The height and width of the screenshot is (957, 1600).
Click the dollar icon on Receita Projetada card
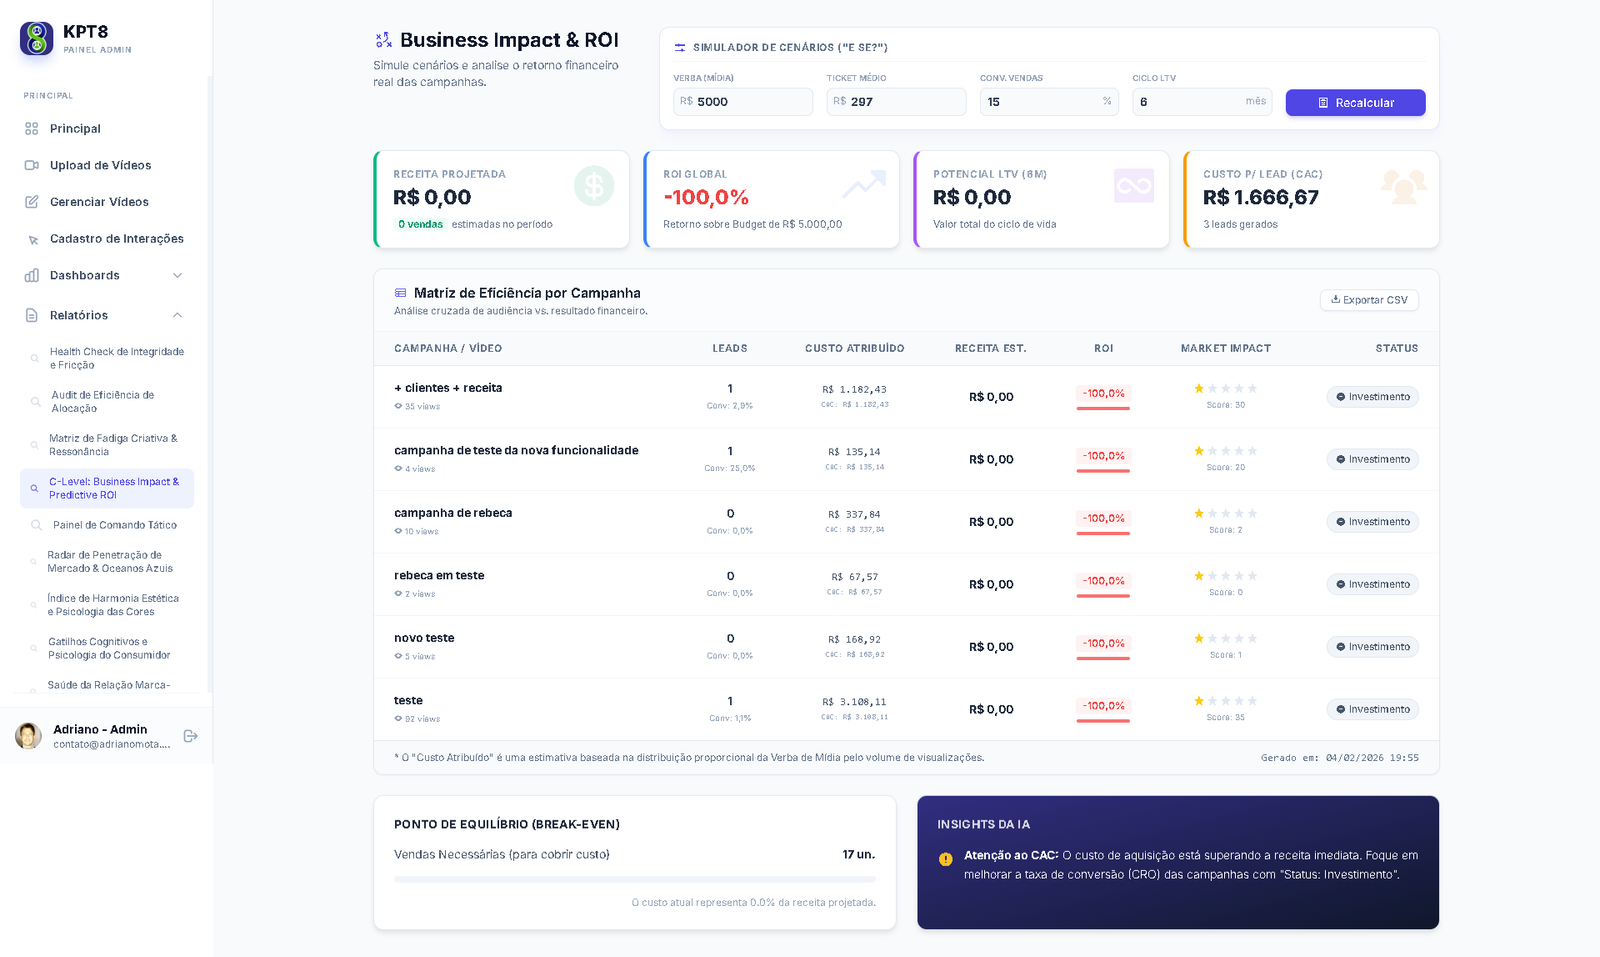(x=594, y=186)
